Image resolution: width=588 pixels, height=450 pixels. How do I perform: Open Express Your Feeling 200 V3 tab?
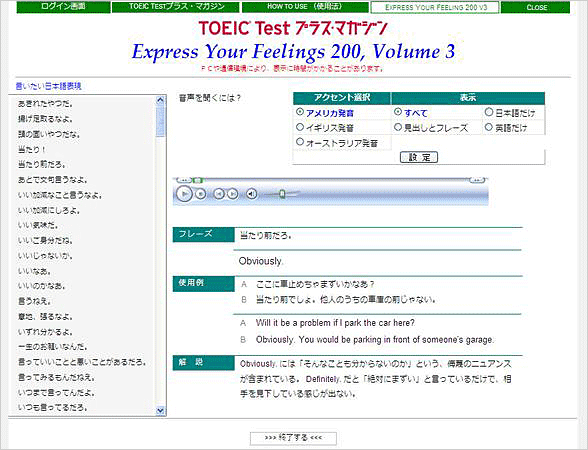(x=435, y=7)
